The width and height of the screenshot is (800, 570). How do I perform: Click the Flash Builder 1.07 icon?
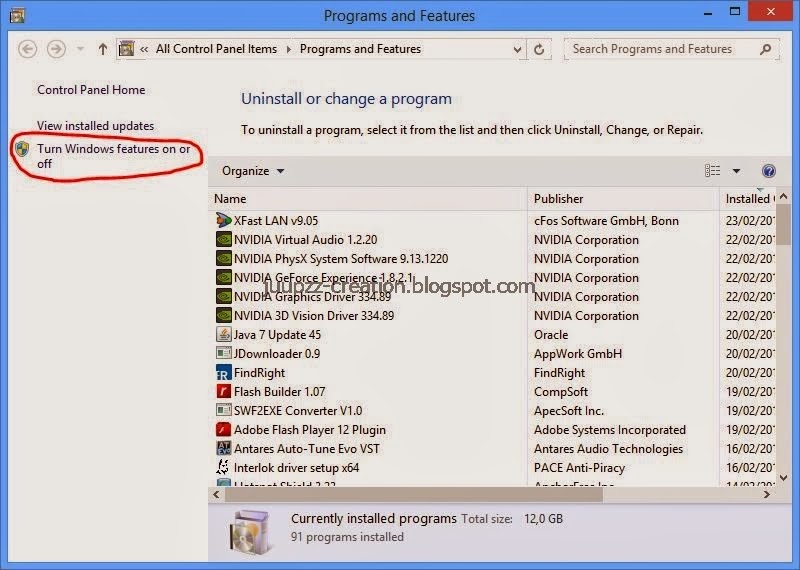223,391
